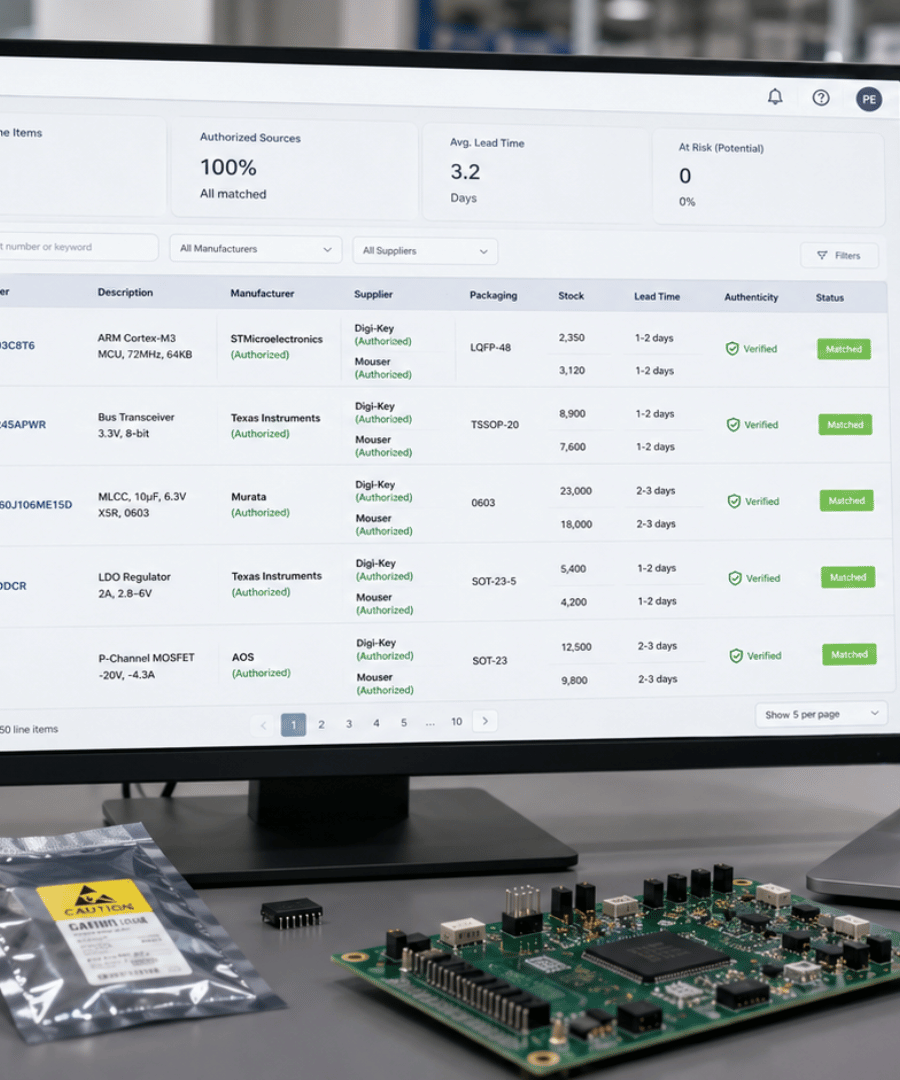Screen dimensions: 900x1080
Task: Sort by the Lead Time column header
Action: click(657, 296)
